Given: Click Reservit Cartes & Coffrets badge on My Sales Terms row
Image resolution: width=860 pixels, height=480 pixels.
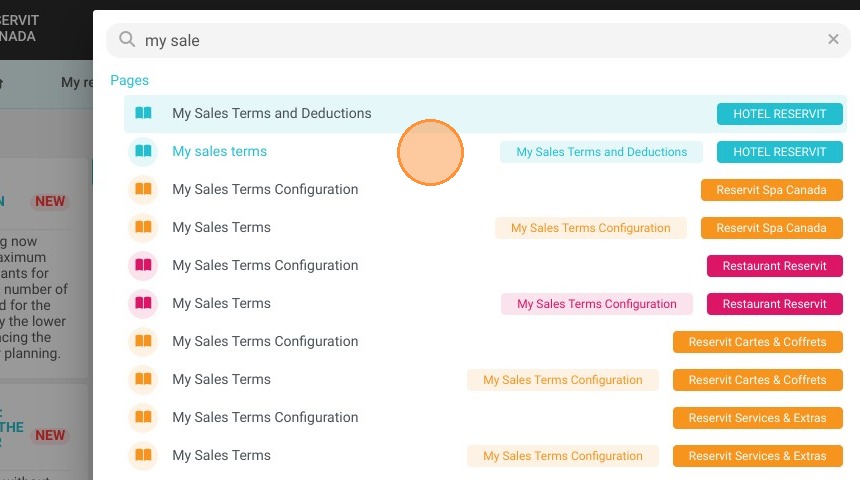Looking at the screenshot, I should 757,380.
